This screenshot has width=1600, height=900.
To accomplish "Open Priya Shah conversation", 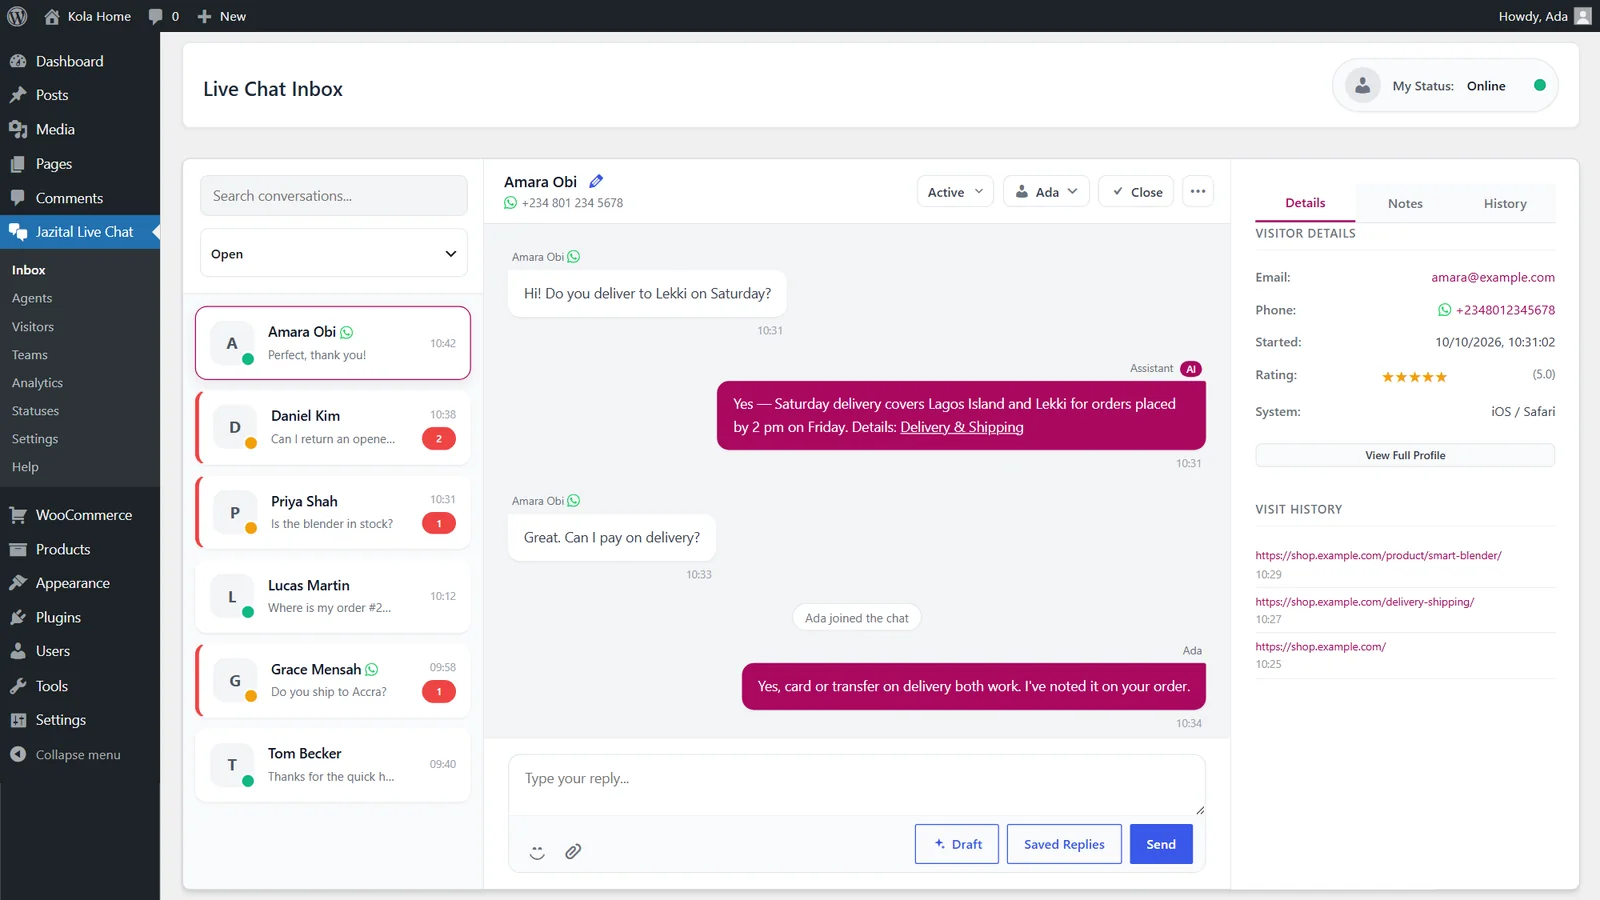I will coord(333,512).
